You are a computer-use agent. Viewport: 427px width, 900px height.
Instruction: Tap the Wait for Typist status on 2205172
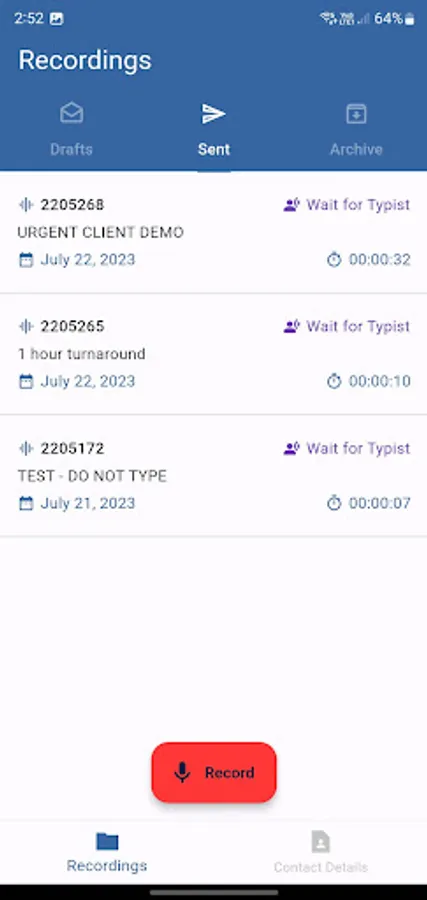pyautogui.click(x=347, y=448)
